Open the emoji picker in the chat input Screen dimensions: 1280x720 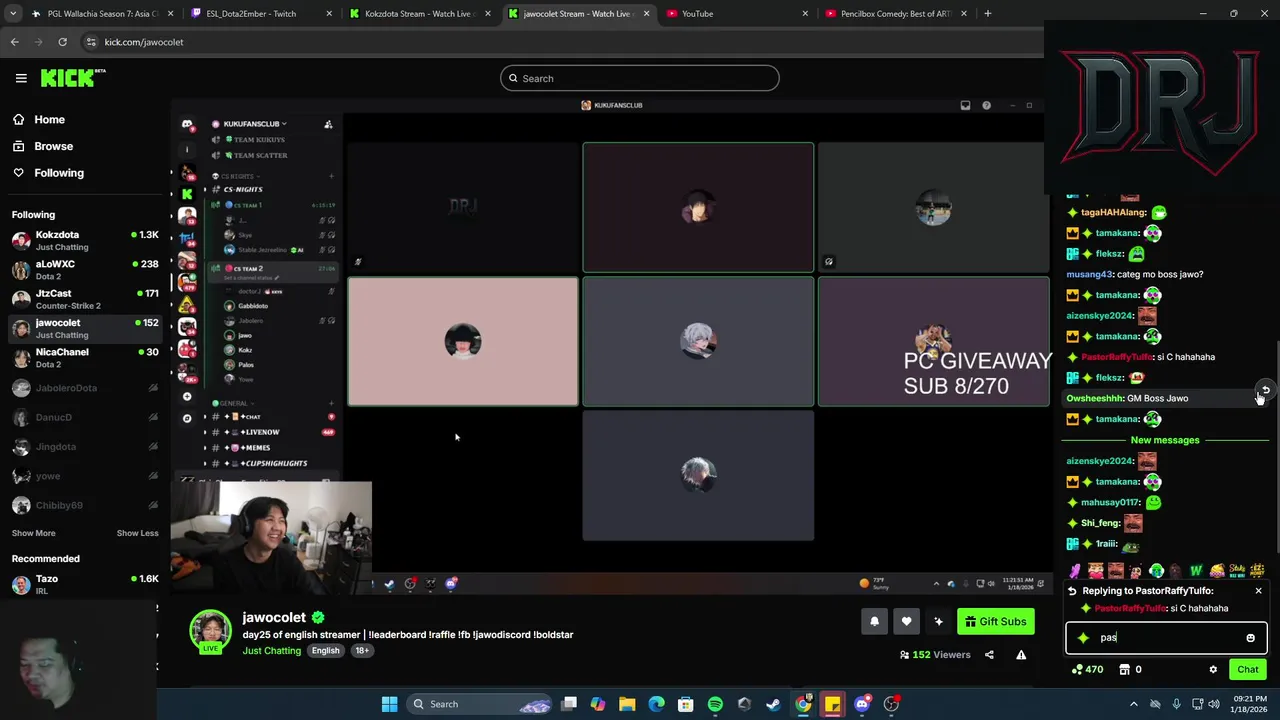[x=1250, y=638]
